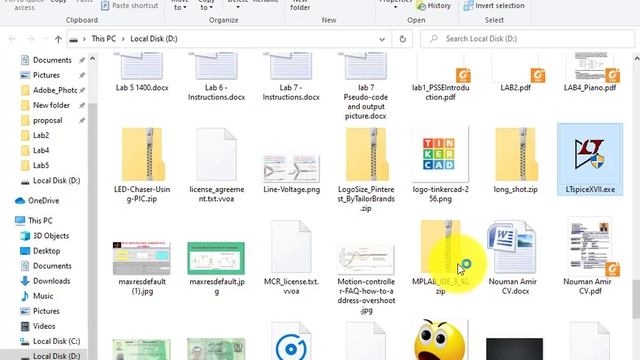Expand chevron after This PC breadcrumb
The width and height of the screenshot is (640, 360).
pyautogui.click(x=123, y=39)
